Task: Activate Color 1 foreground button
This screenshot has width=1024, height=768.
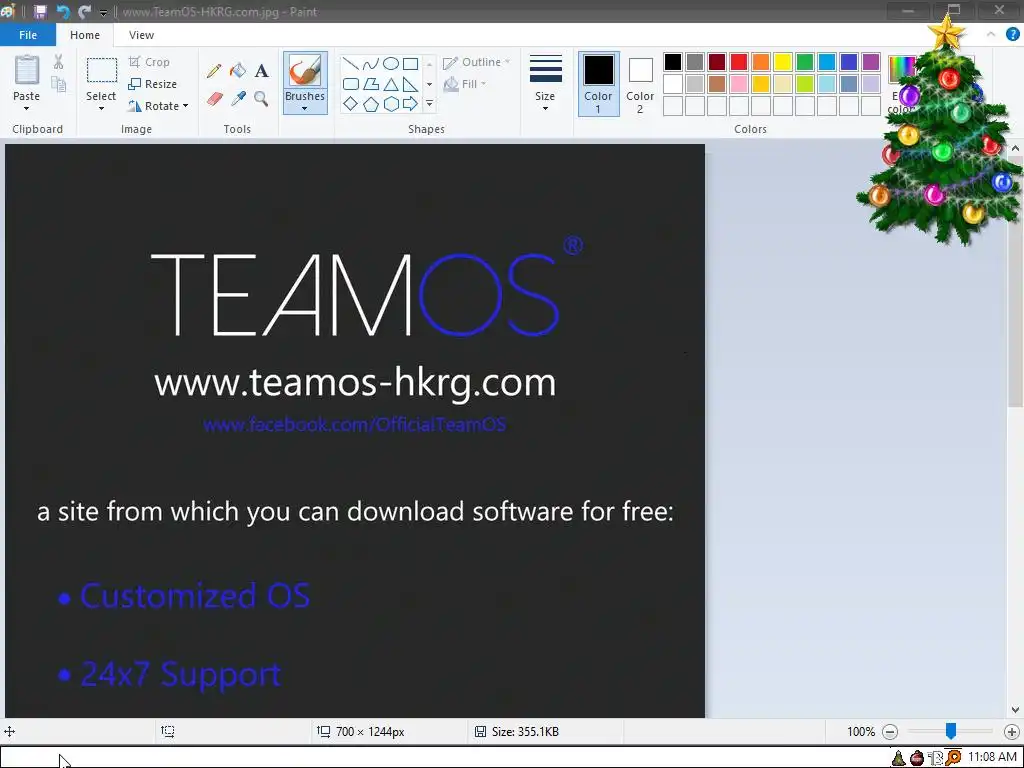Action: click(598, 84)
